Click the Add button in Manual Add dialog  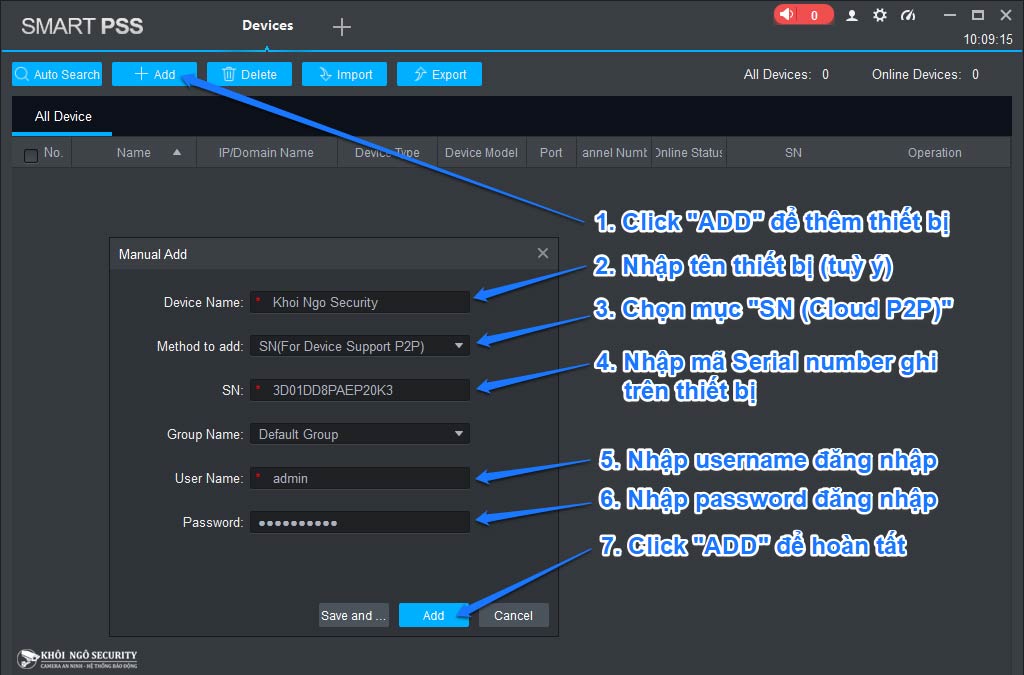(434, 616)
